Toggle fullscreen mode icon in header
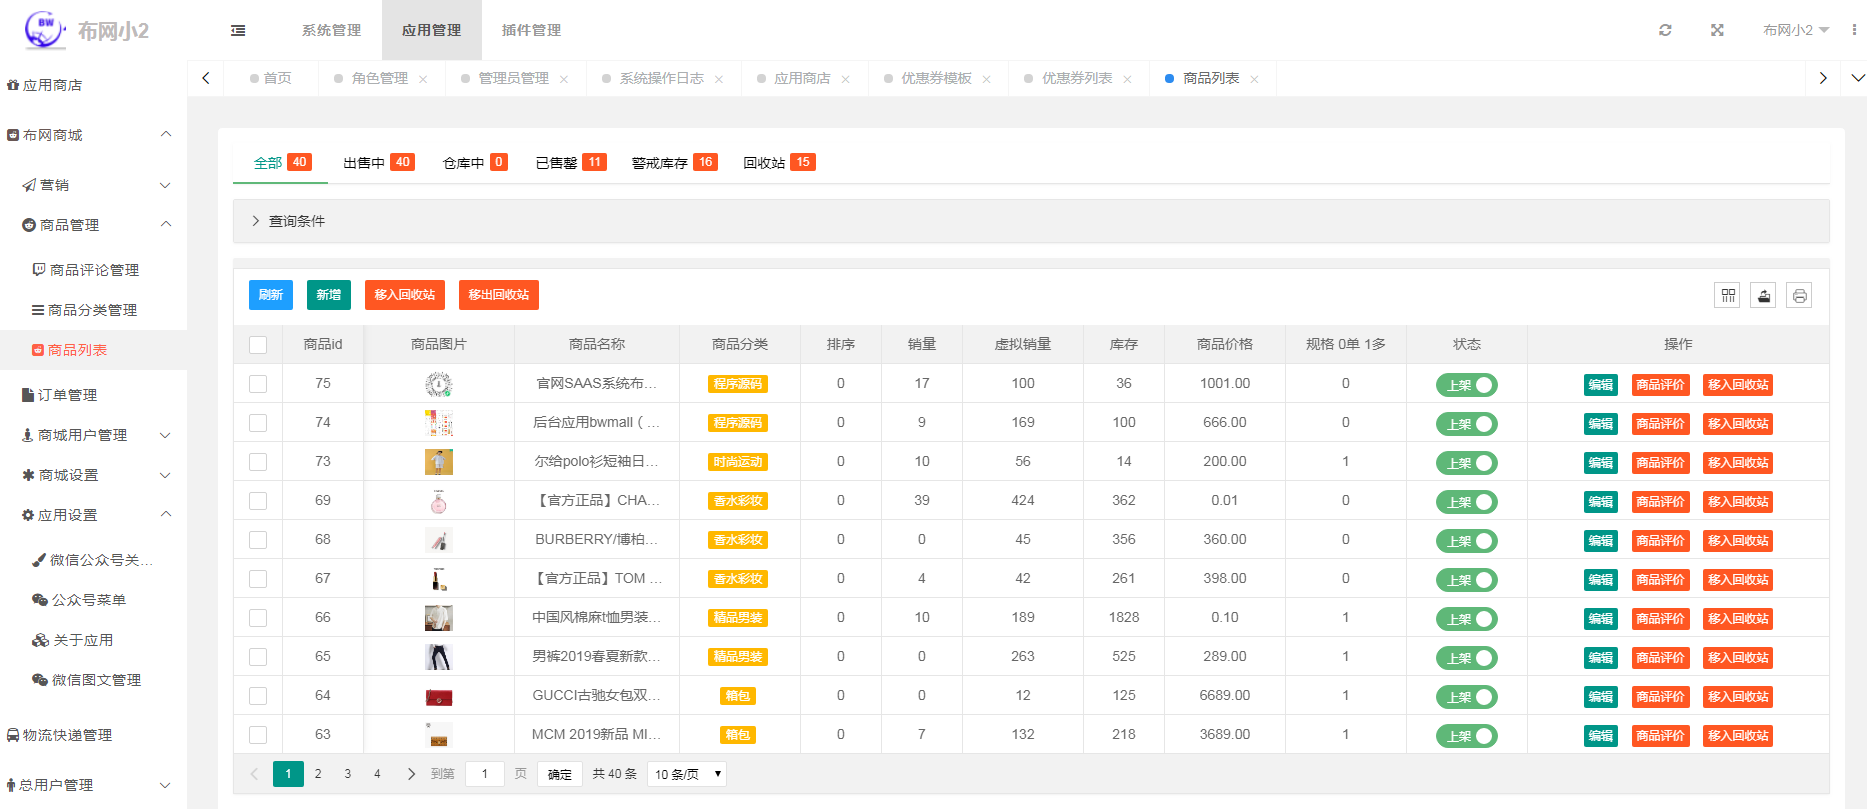This screenshot has height=809, width=1867. pos(1717,30)
